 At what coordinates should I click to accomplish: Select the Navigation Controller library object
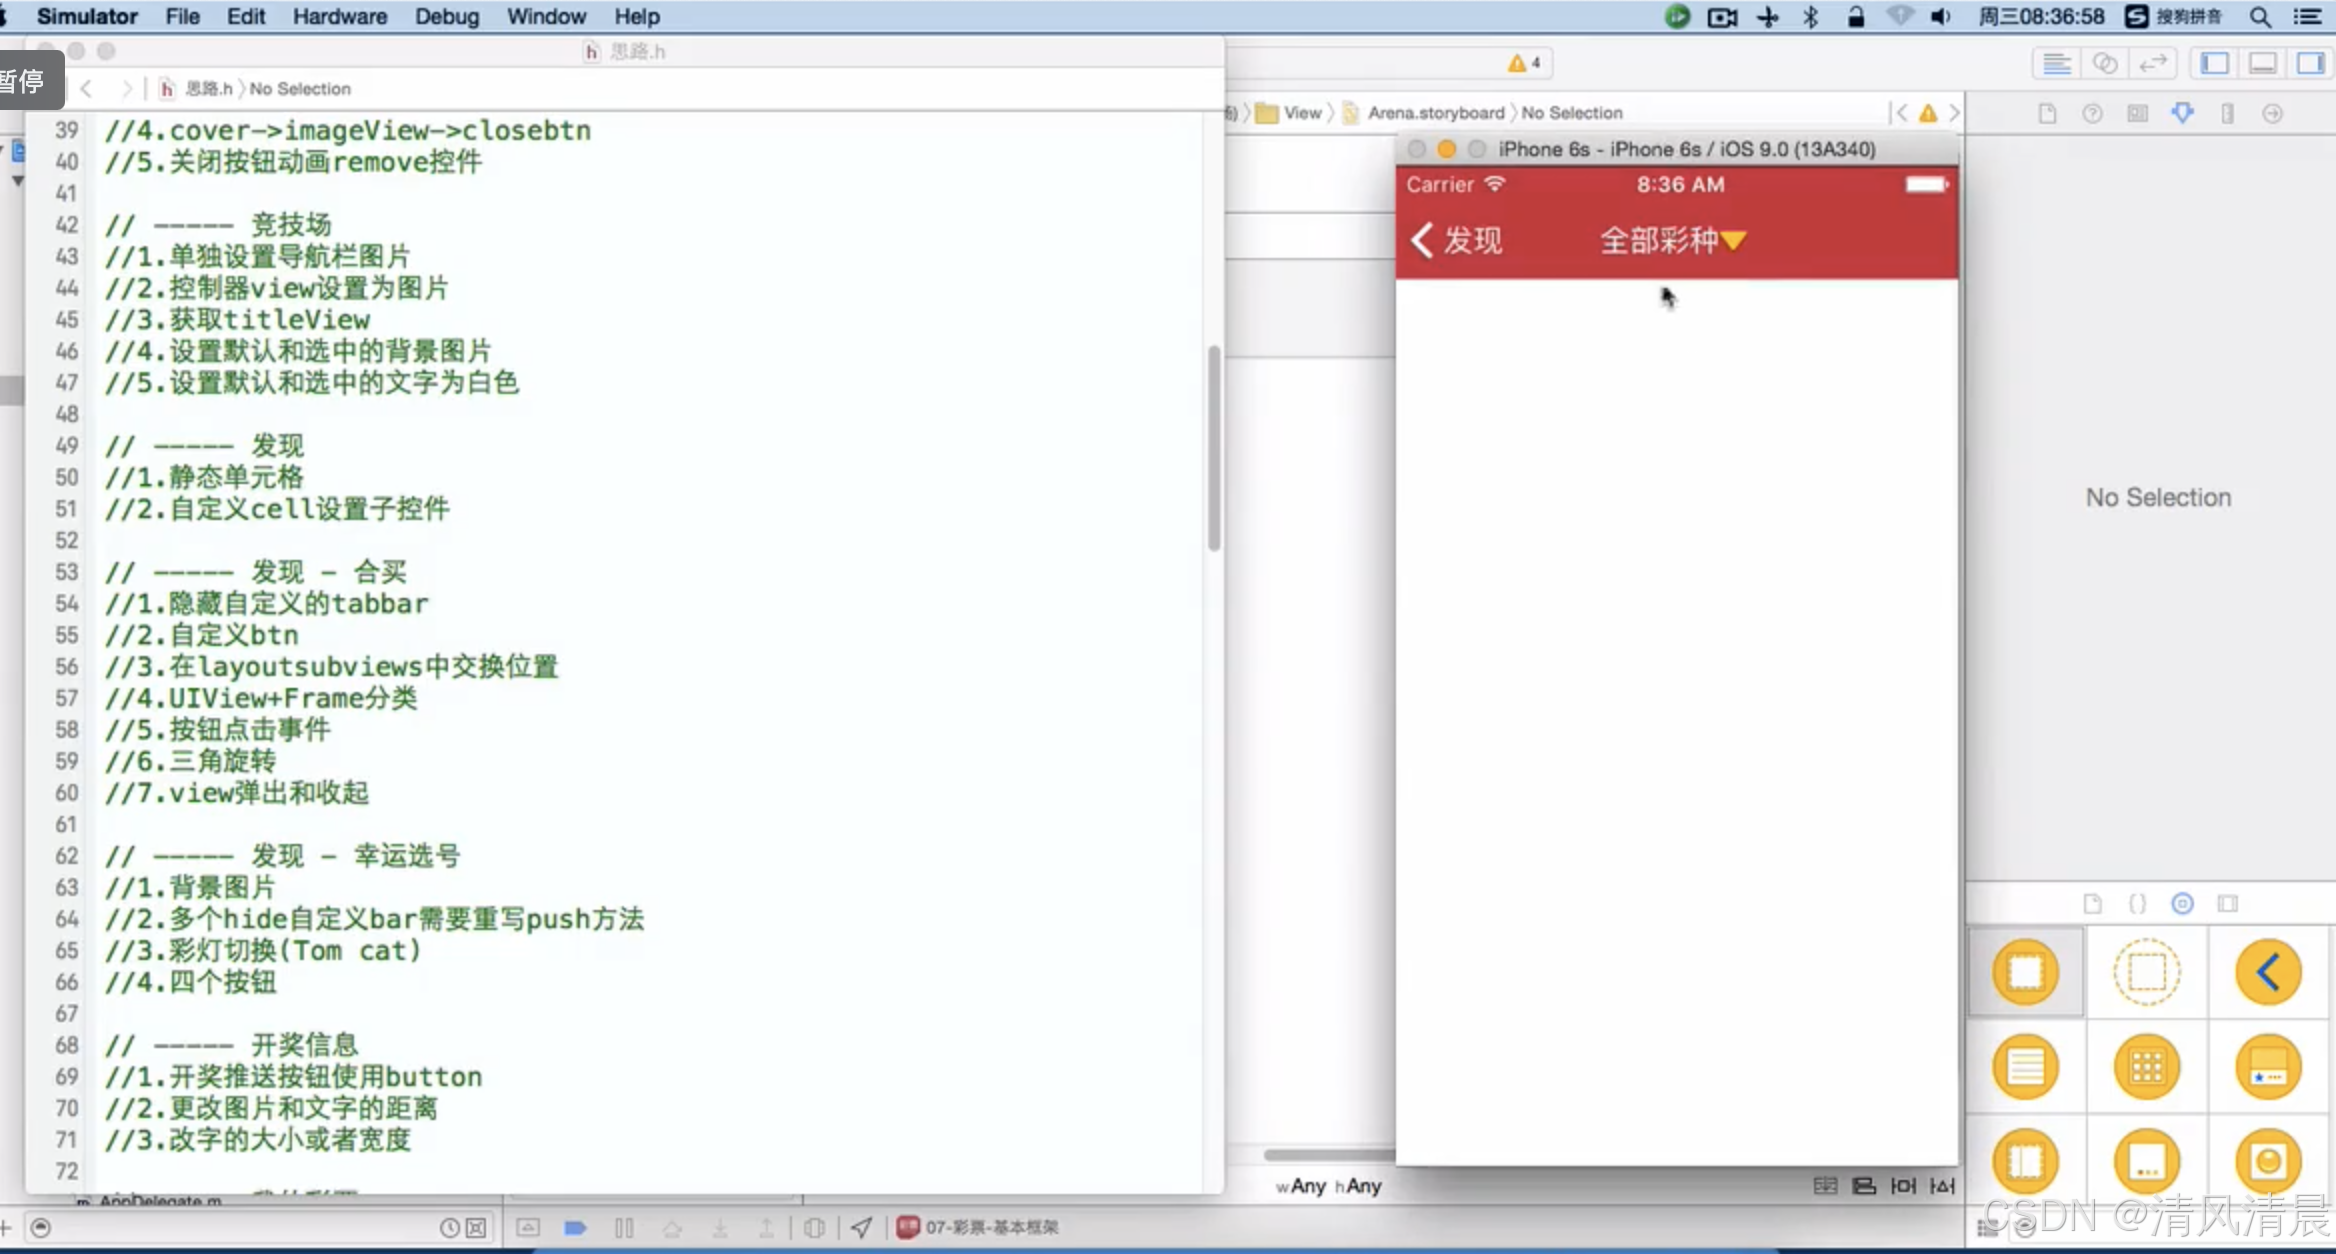tap(2268, 972)
